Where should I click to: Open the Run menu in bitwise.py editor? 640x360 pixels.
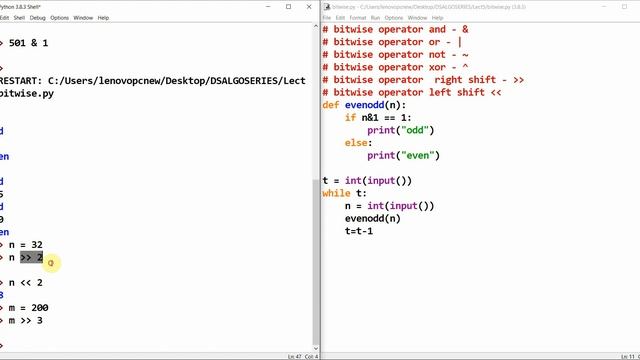[x=375, y=18]
